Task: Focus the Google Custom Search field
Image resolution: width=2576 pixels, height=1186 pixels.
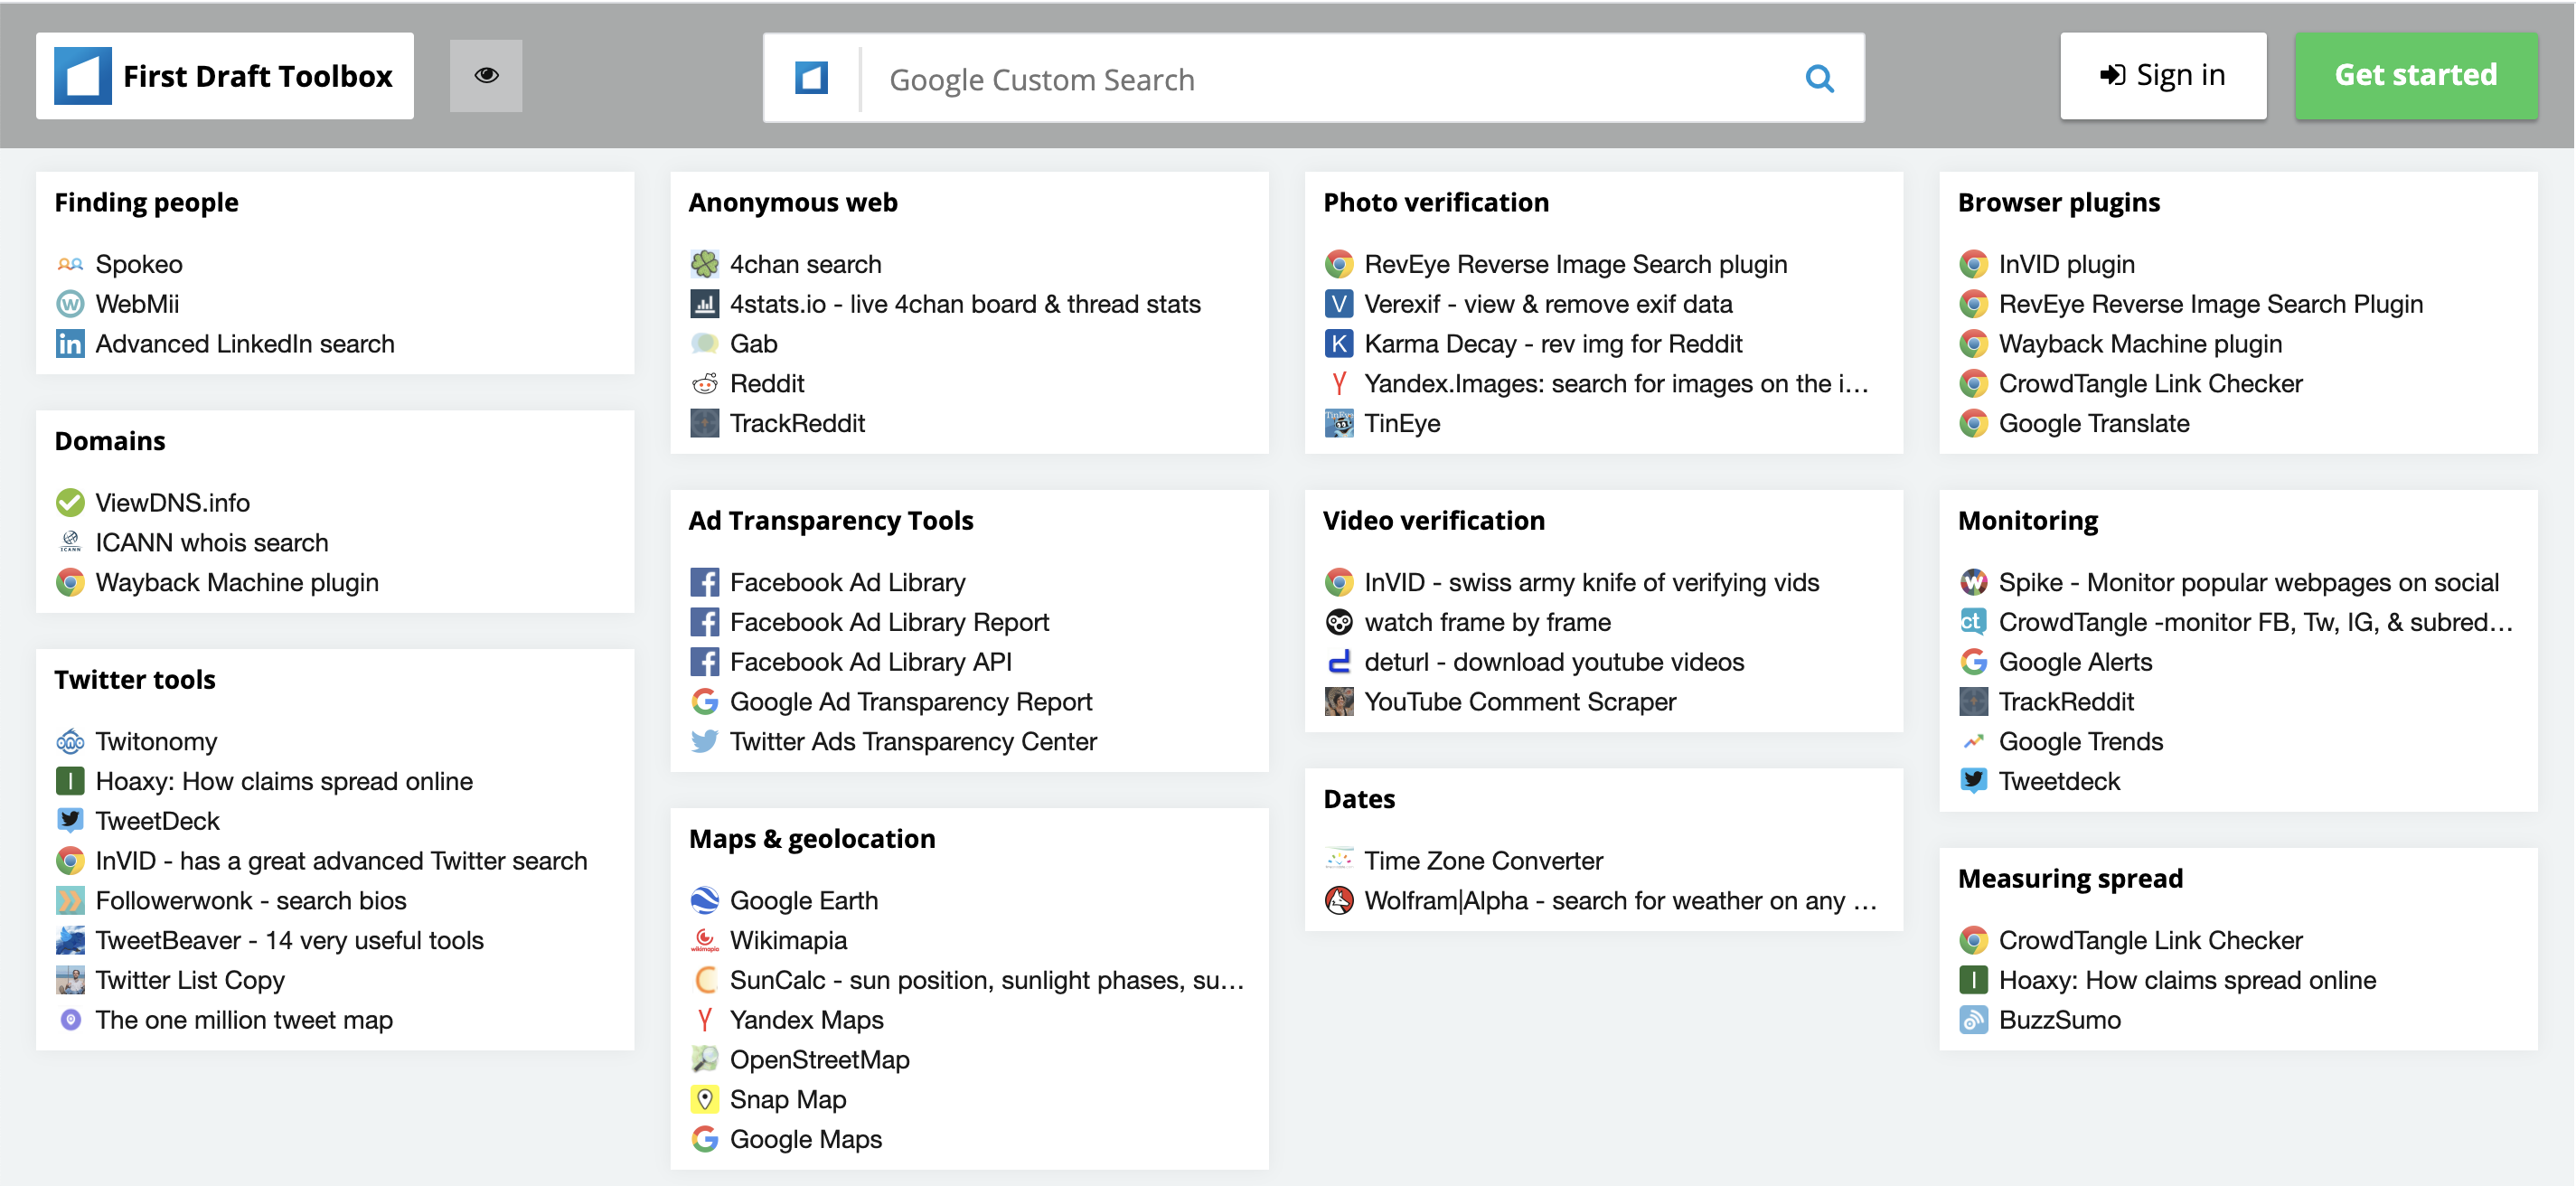Action: pos(1330,79)
